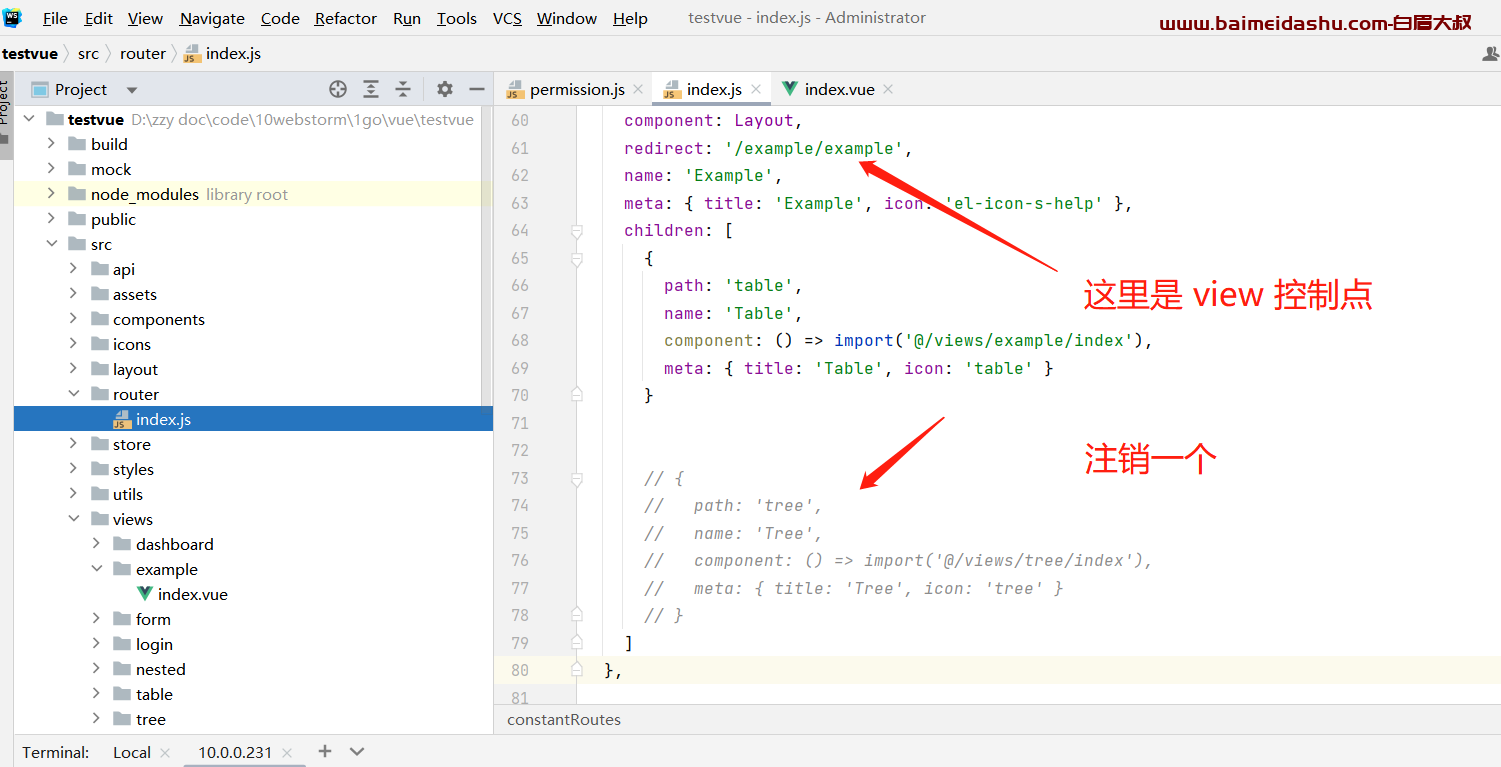Viewport: 1501px width, 767px height.
Task: Close the Local terminal tab
Action: pyautogui.click(x=165, y=753)
